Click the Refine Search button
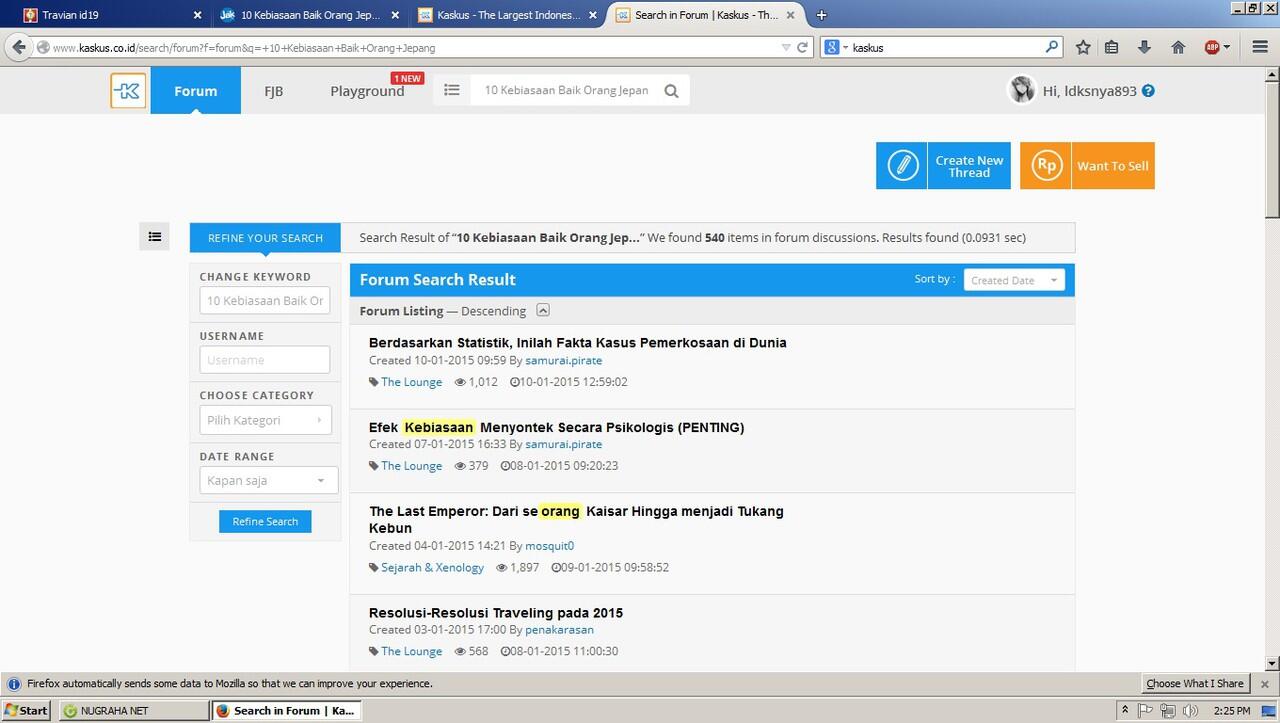Viewport: 1280px width, 723px height. pyautogui.click(x=265, y=521)
